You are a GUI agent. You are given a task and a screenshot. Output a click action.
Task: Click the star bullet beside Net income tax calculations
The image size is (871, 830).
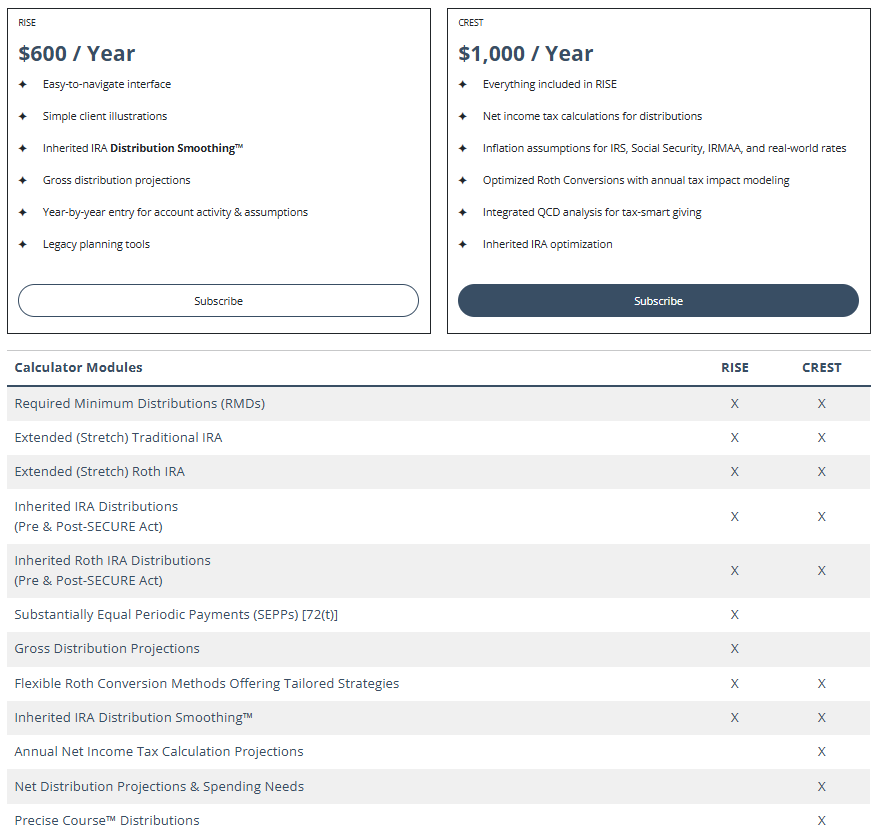coord(463,116)
